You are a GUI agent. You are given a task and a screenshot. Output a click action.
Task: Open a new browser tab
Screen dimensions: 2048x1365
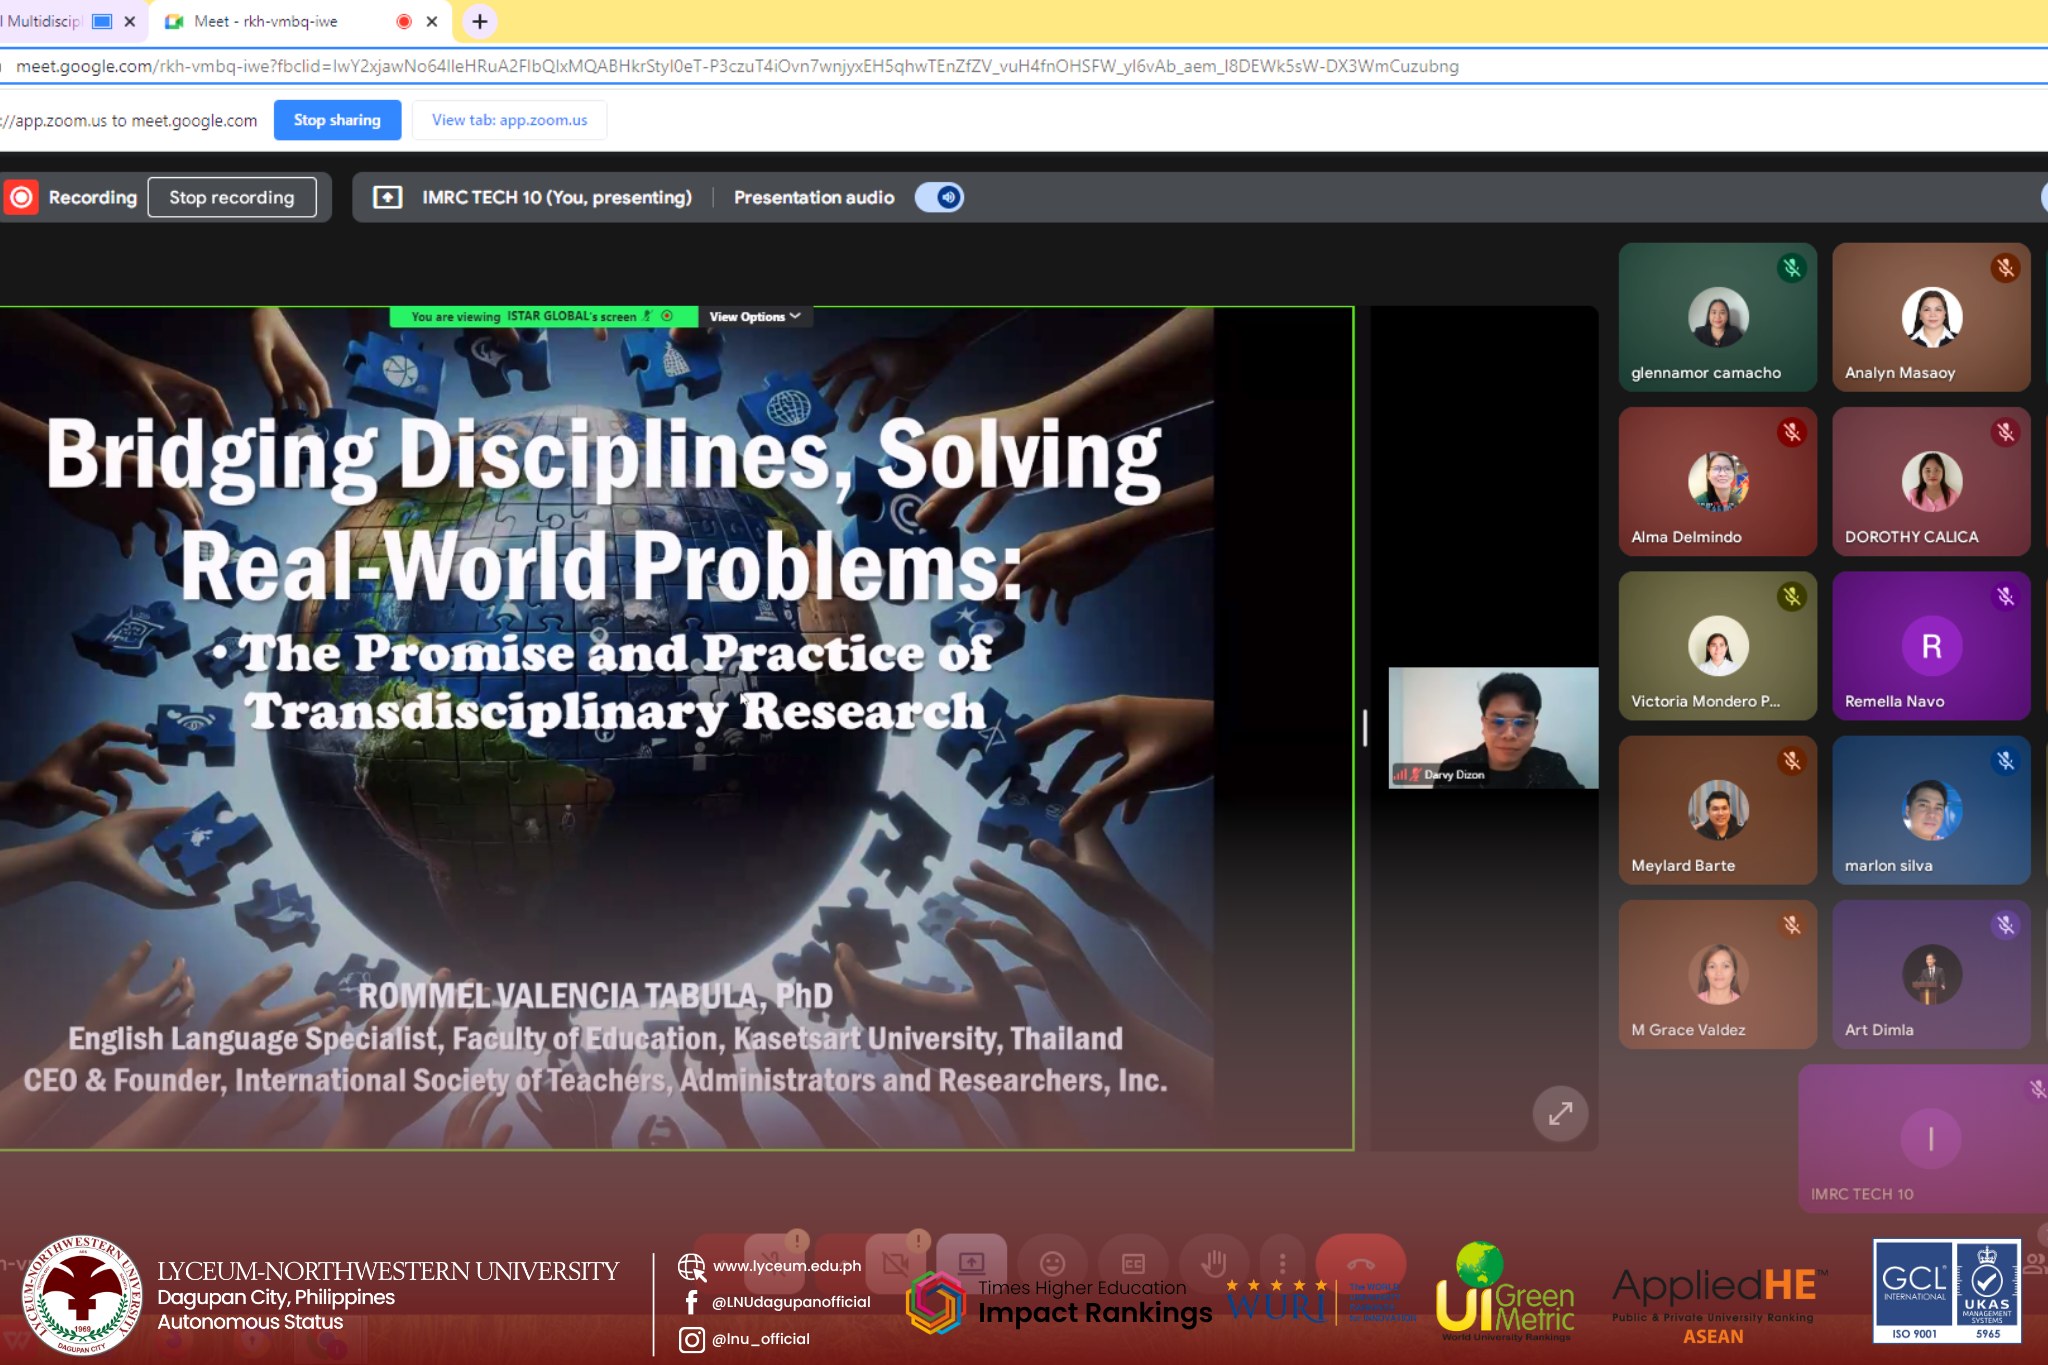pyautogui.click(x=480, y=21)
